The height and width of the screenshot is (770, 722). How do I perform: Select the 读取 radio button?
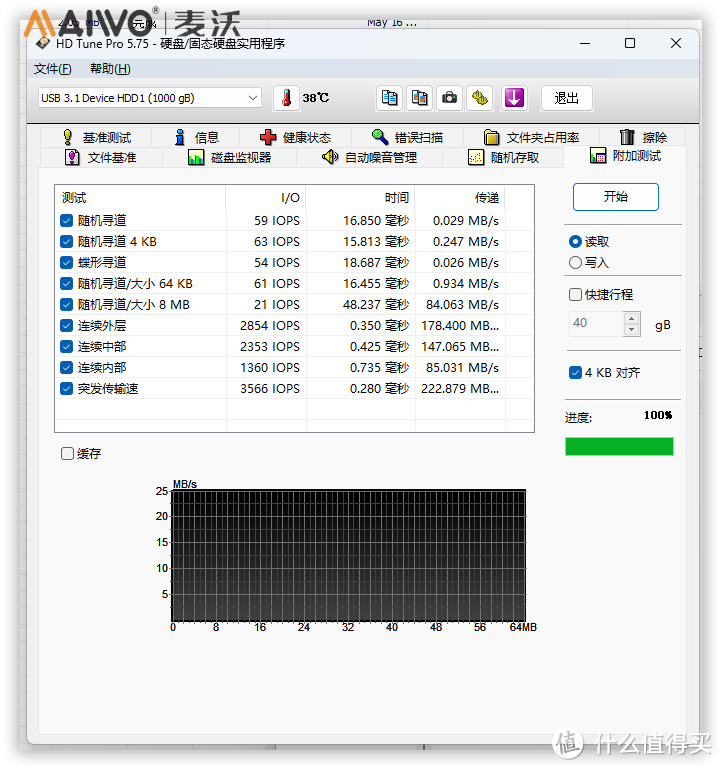[575, 242]
